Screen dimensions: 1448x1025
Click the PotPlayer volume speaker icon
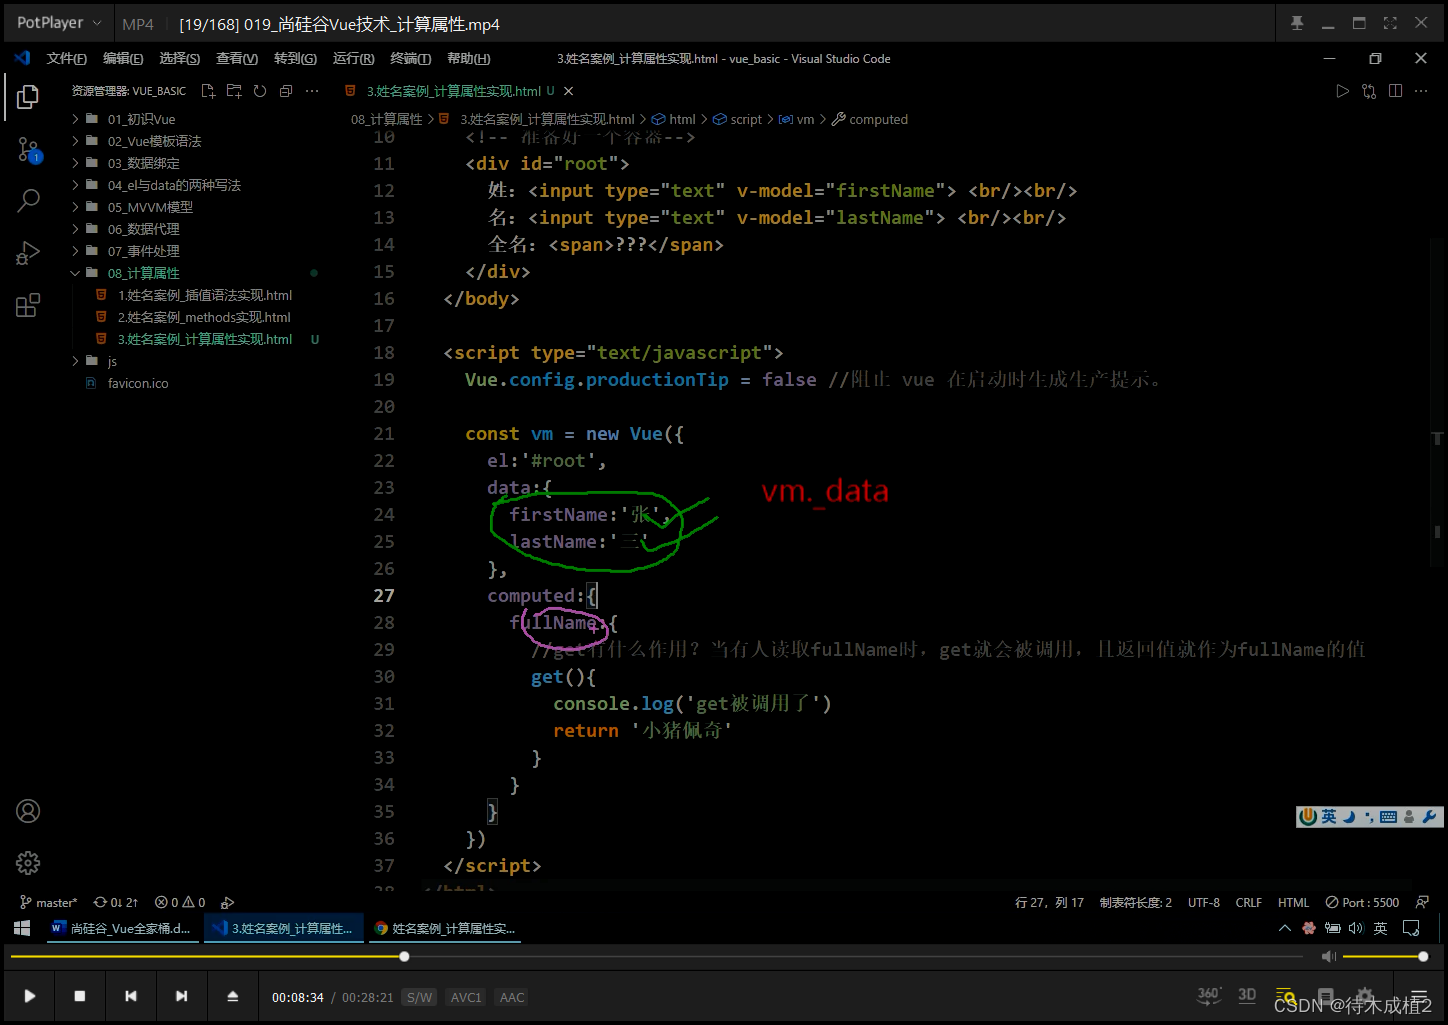[x=1329, y=957]
